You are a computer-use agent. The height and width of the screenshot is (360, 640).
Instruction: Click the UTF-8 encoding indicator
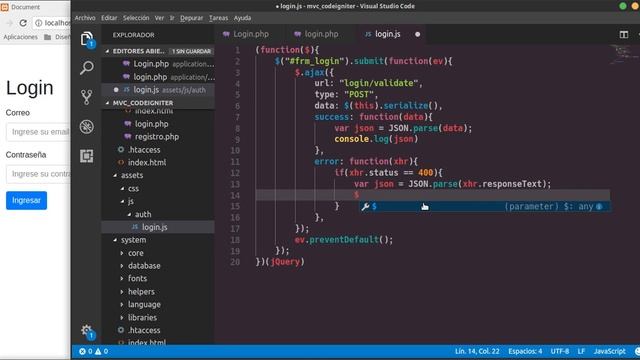560,351
